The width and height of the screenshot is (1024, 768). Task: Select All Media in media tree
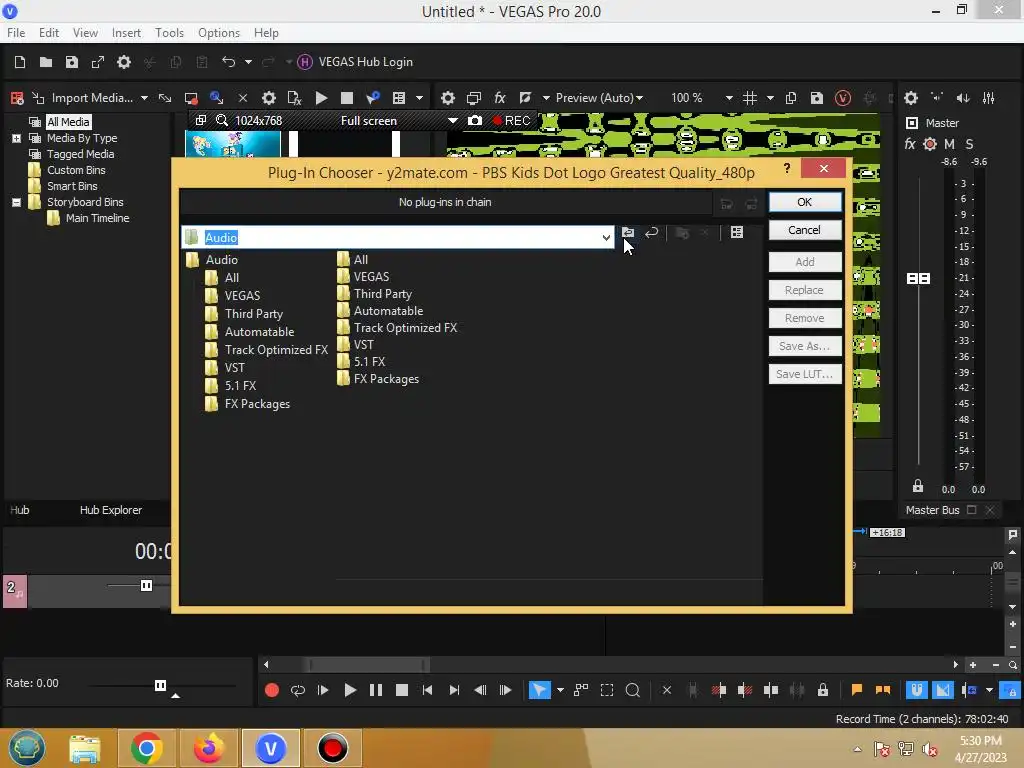coord(68,122)
